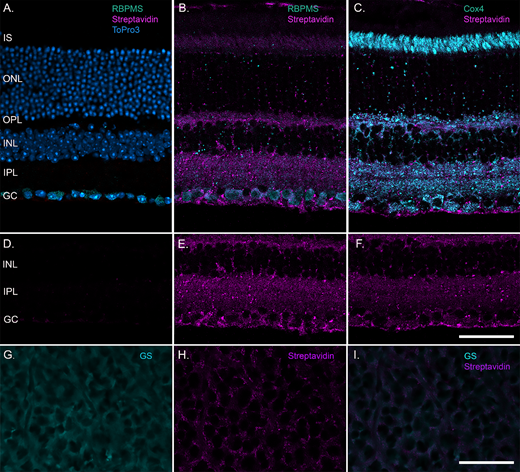Select the IPL label in panel D
520x472 pixels.
click(x=10, y=291)
